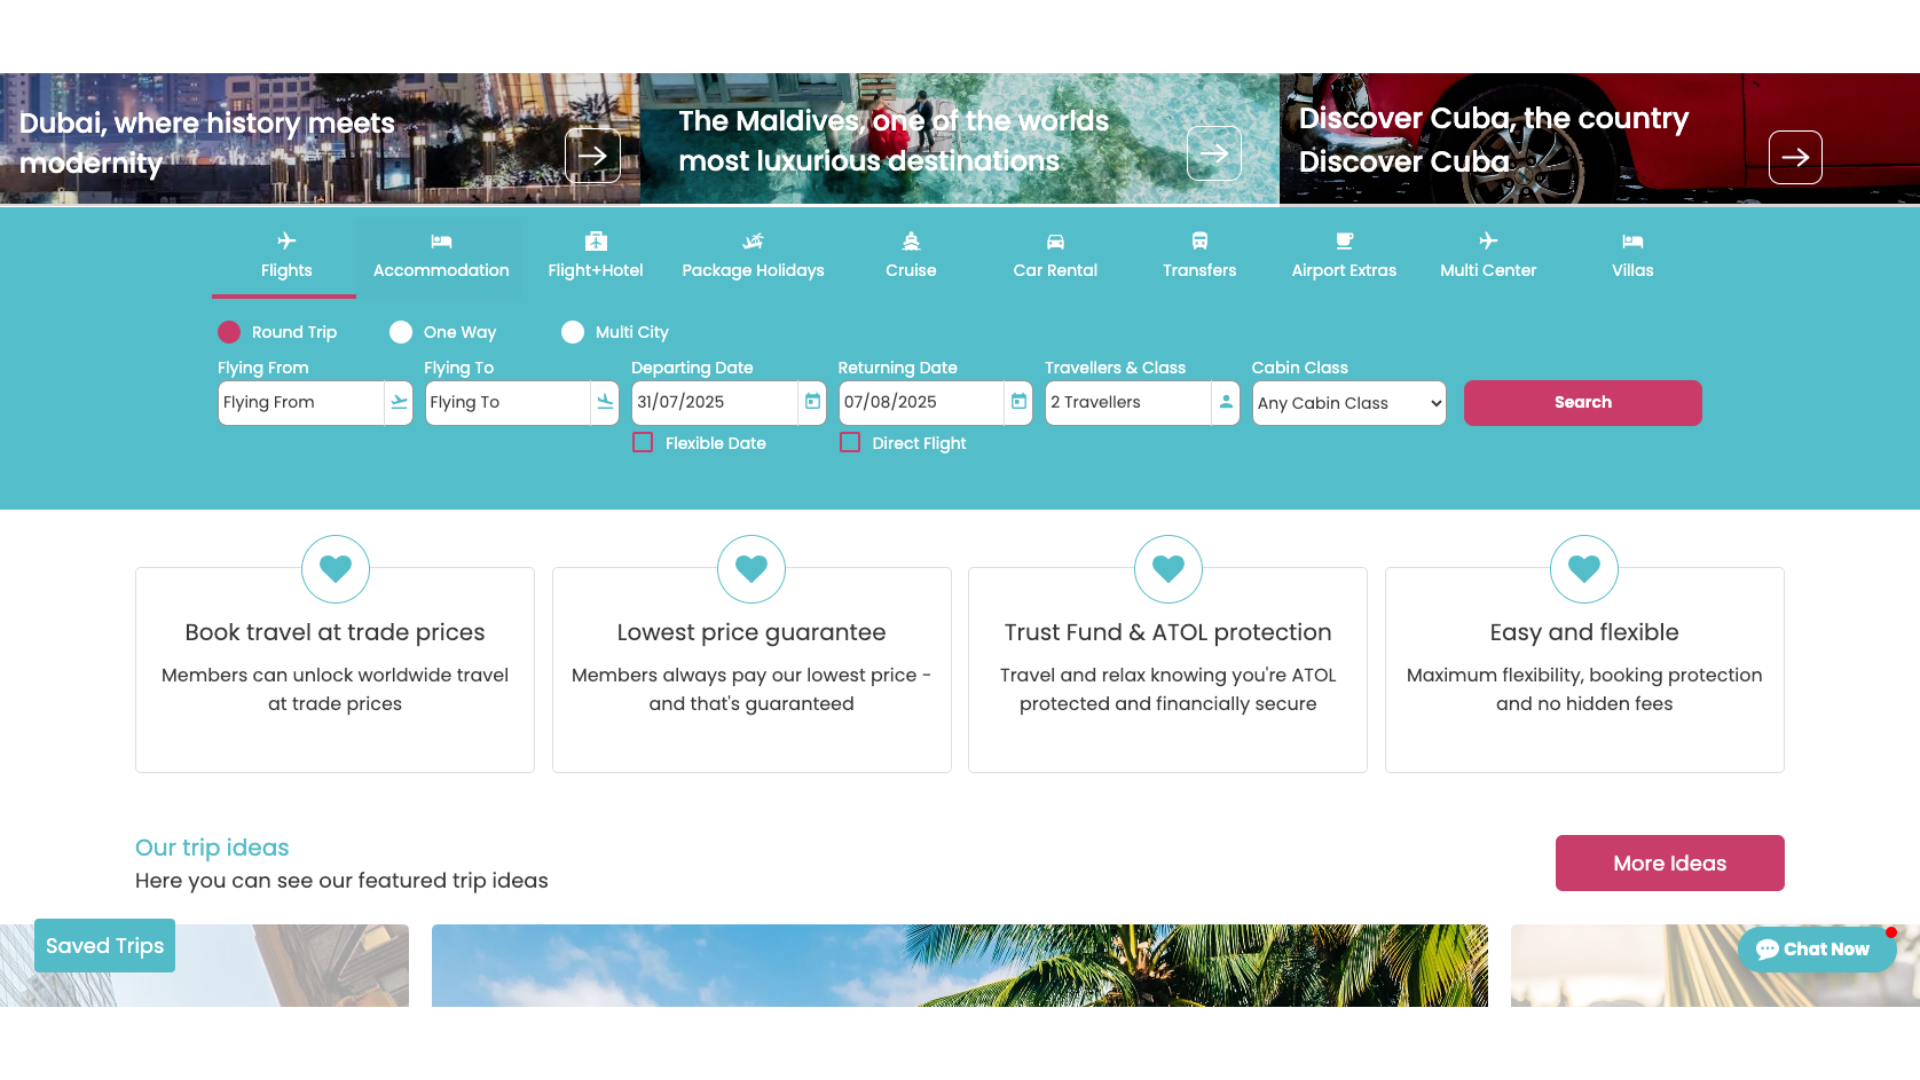
Task: Open the Returning Date calendar icon
Action: pyautogui.click(x=1018, y=402)
